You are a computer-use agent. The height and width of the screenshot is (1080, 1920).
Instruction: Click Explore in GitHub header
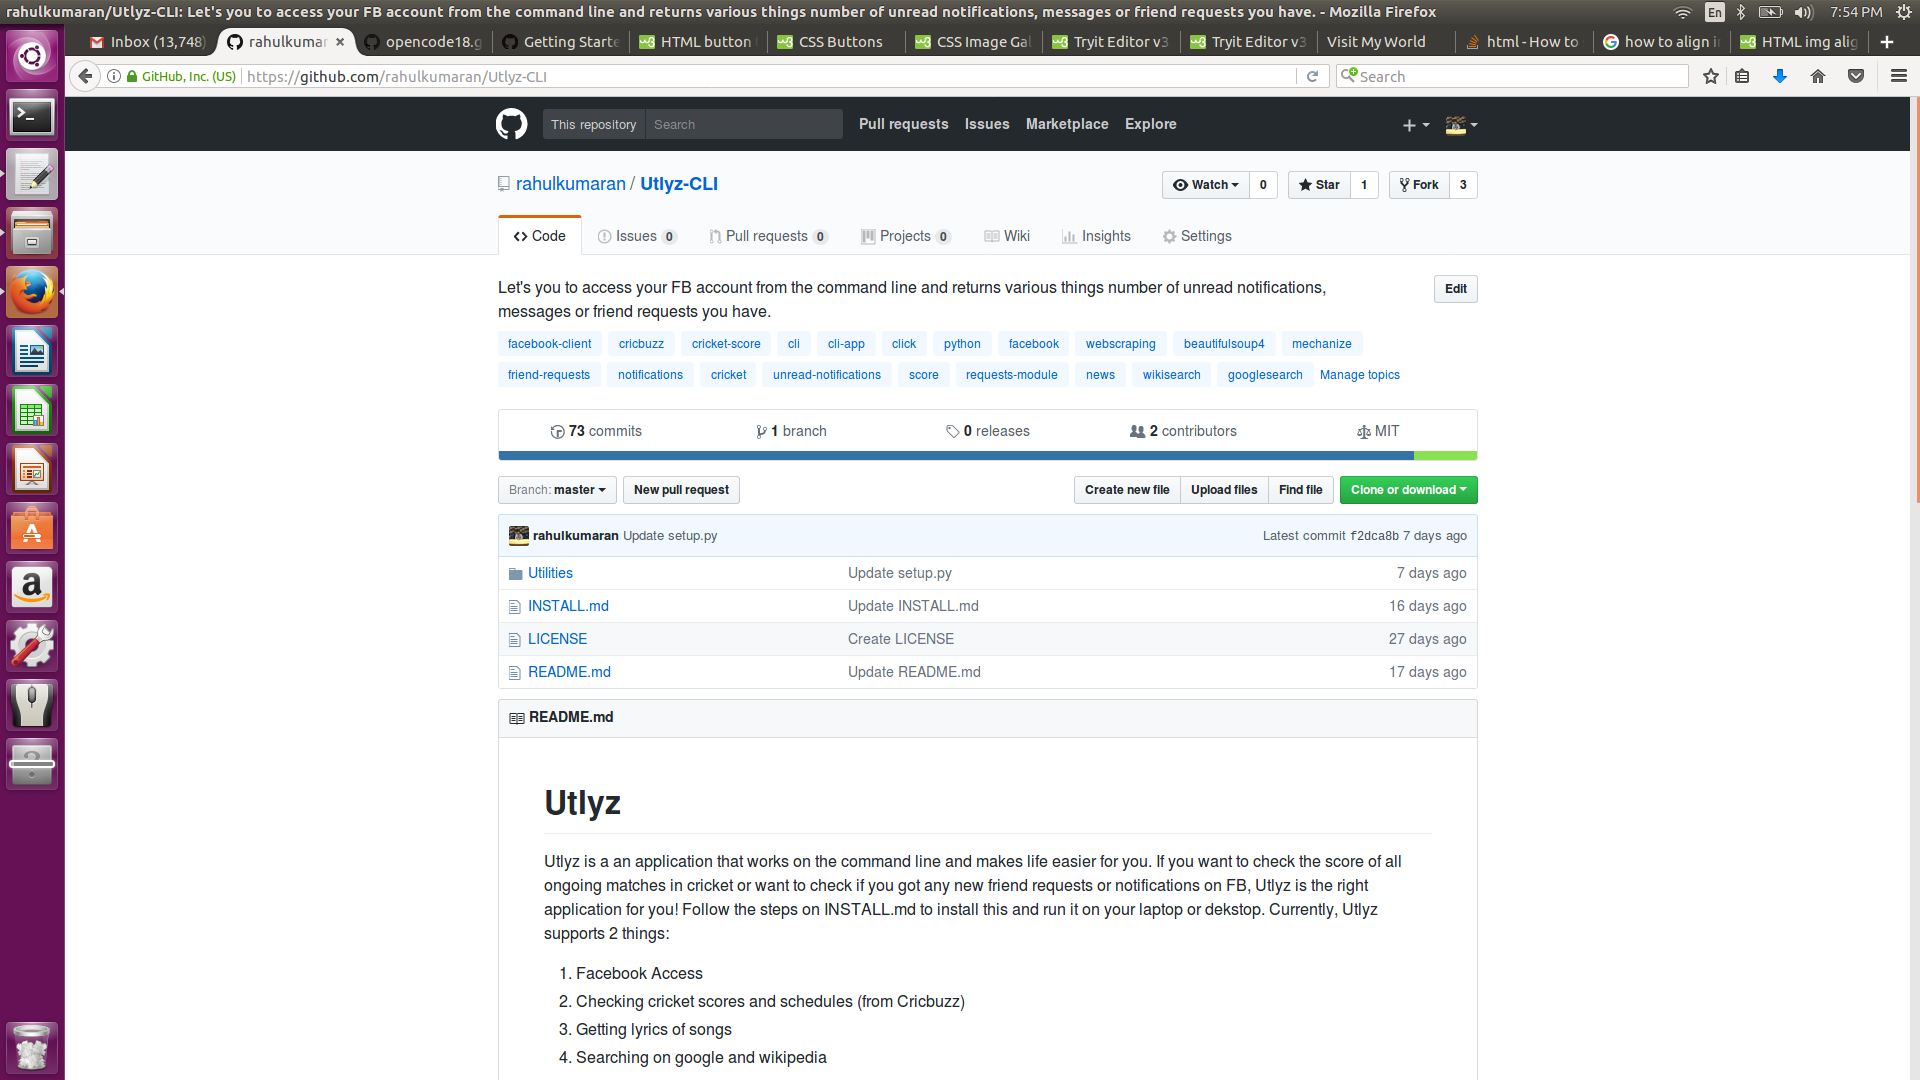point(1150,124)
